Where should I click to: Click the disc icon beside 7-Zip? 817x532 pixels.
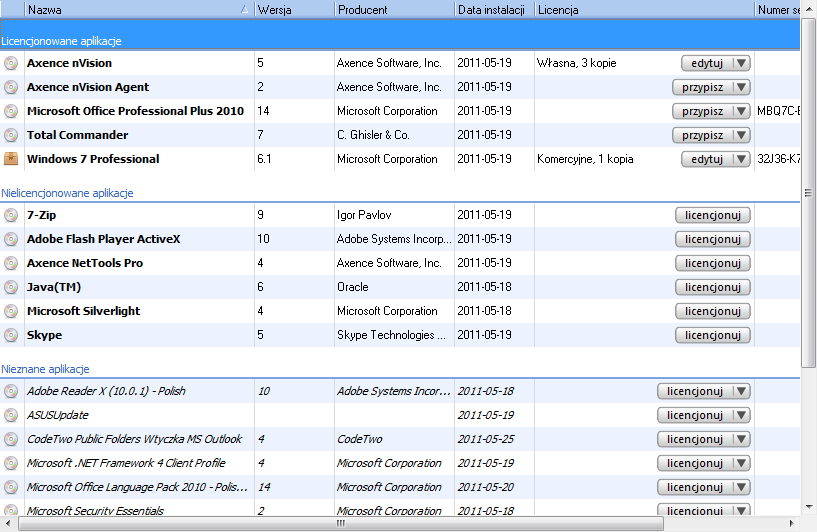point(11,215)
